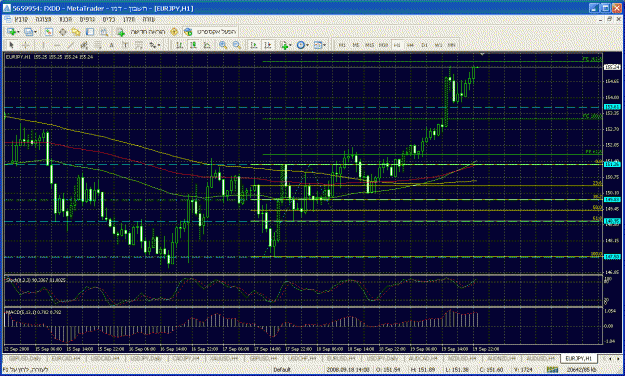
Task: Open the chart Templates icon
Action: (318, 45)
